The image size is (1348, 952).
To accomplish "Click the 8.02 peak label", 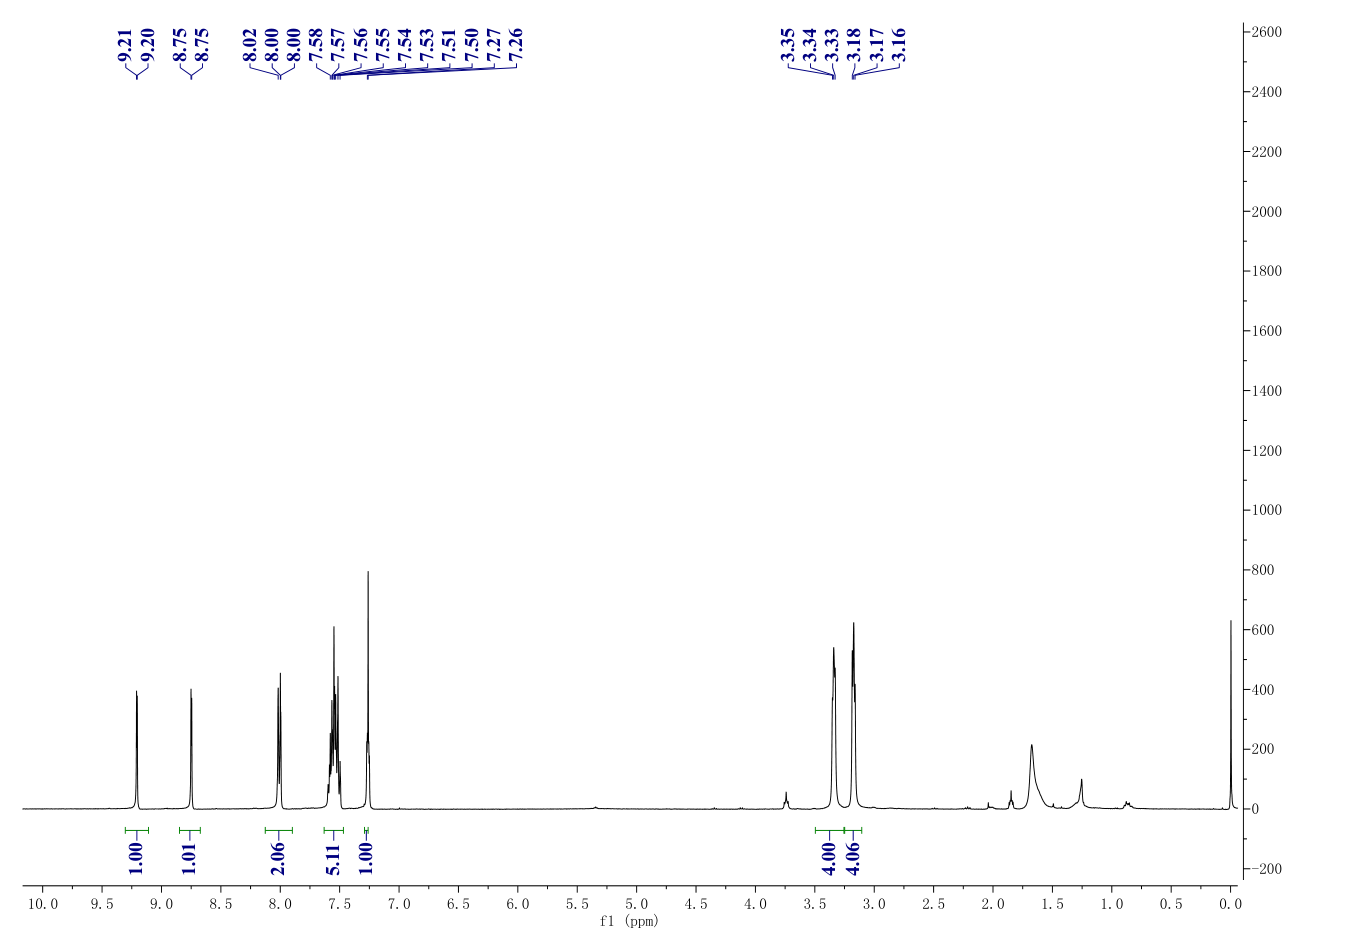I will [250, 46].
